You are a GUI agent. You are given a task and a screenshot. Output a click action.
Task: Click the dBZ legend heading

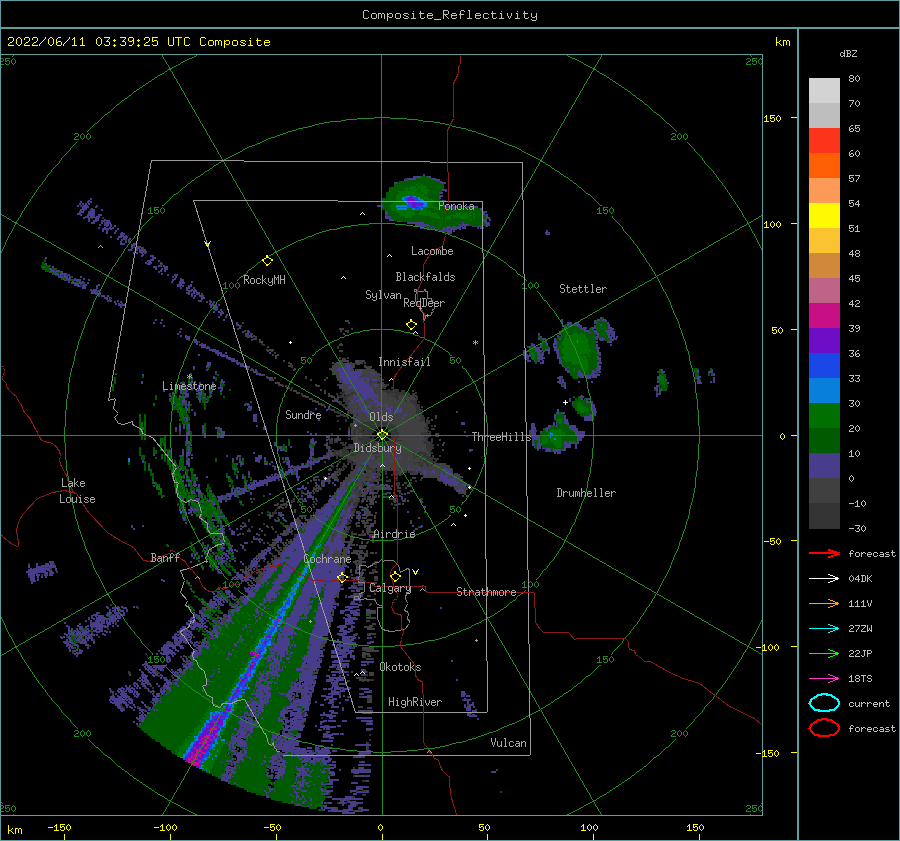point(848,53)
